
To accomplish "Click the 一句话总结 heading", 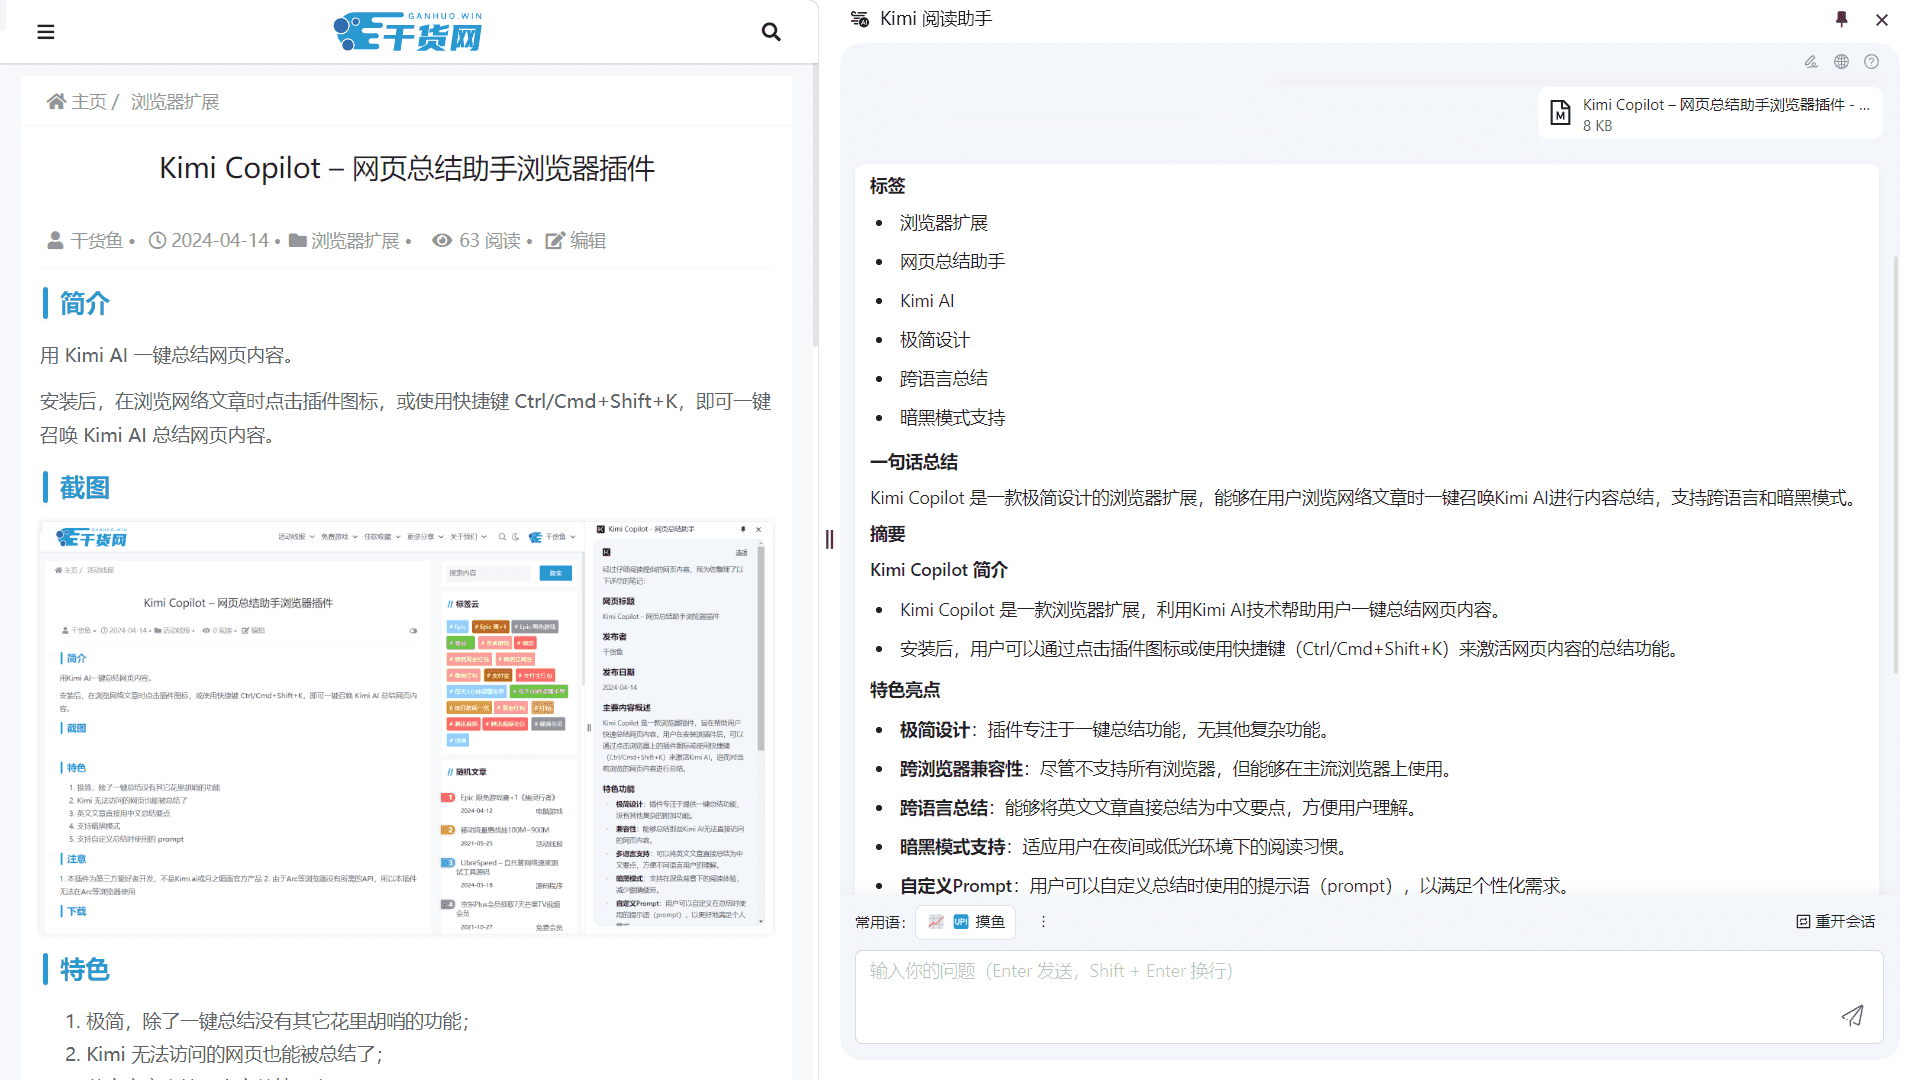I will tap(914, 462).
